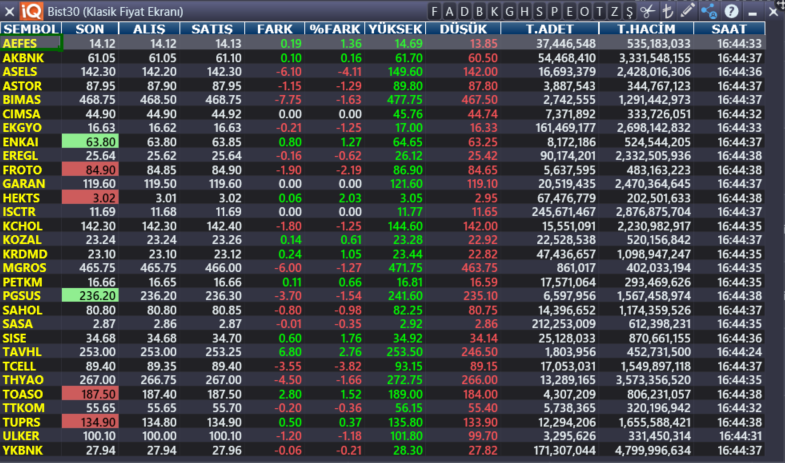Select the YKBNK symbol
The height and width of the screenshot is (463, 785).
click(23, 450)
